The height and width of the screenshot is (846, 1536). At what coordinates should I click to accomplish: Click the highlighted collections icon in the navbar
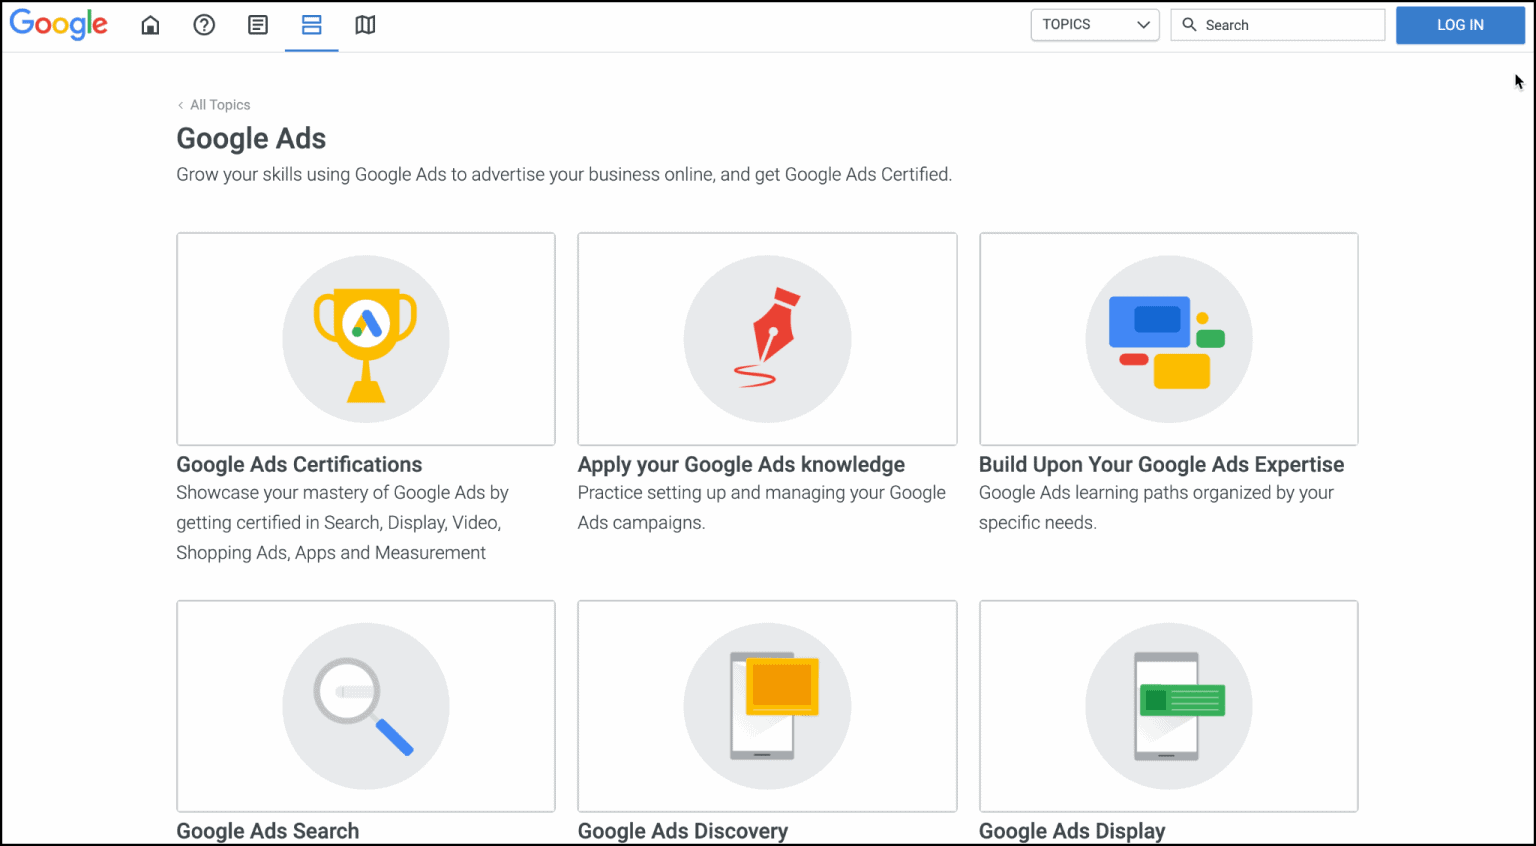click(311, 25)
